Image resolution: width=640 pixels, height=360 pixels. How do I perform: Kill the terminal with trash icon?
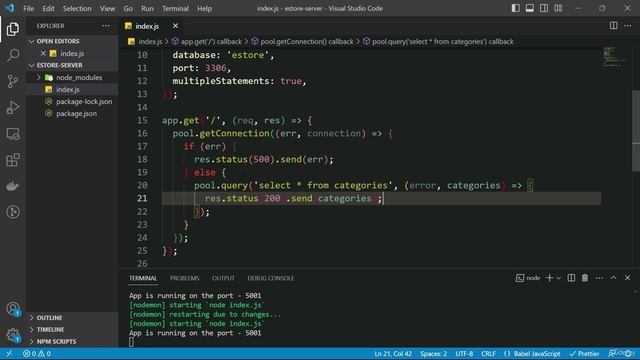point(585,278)
